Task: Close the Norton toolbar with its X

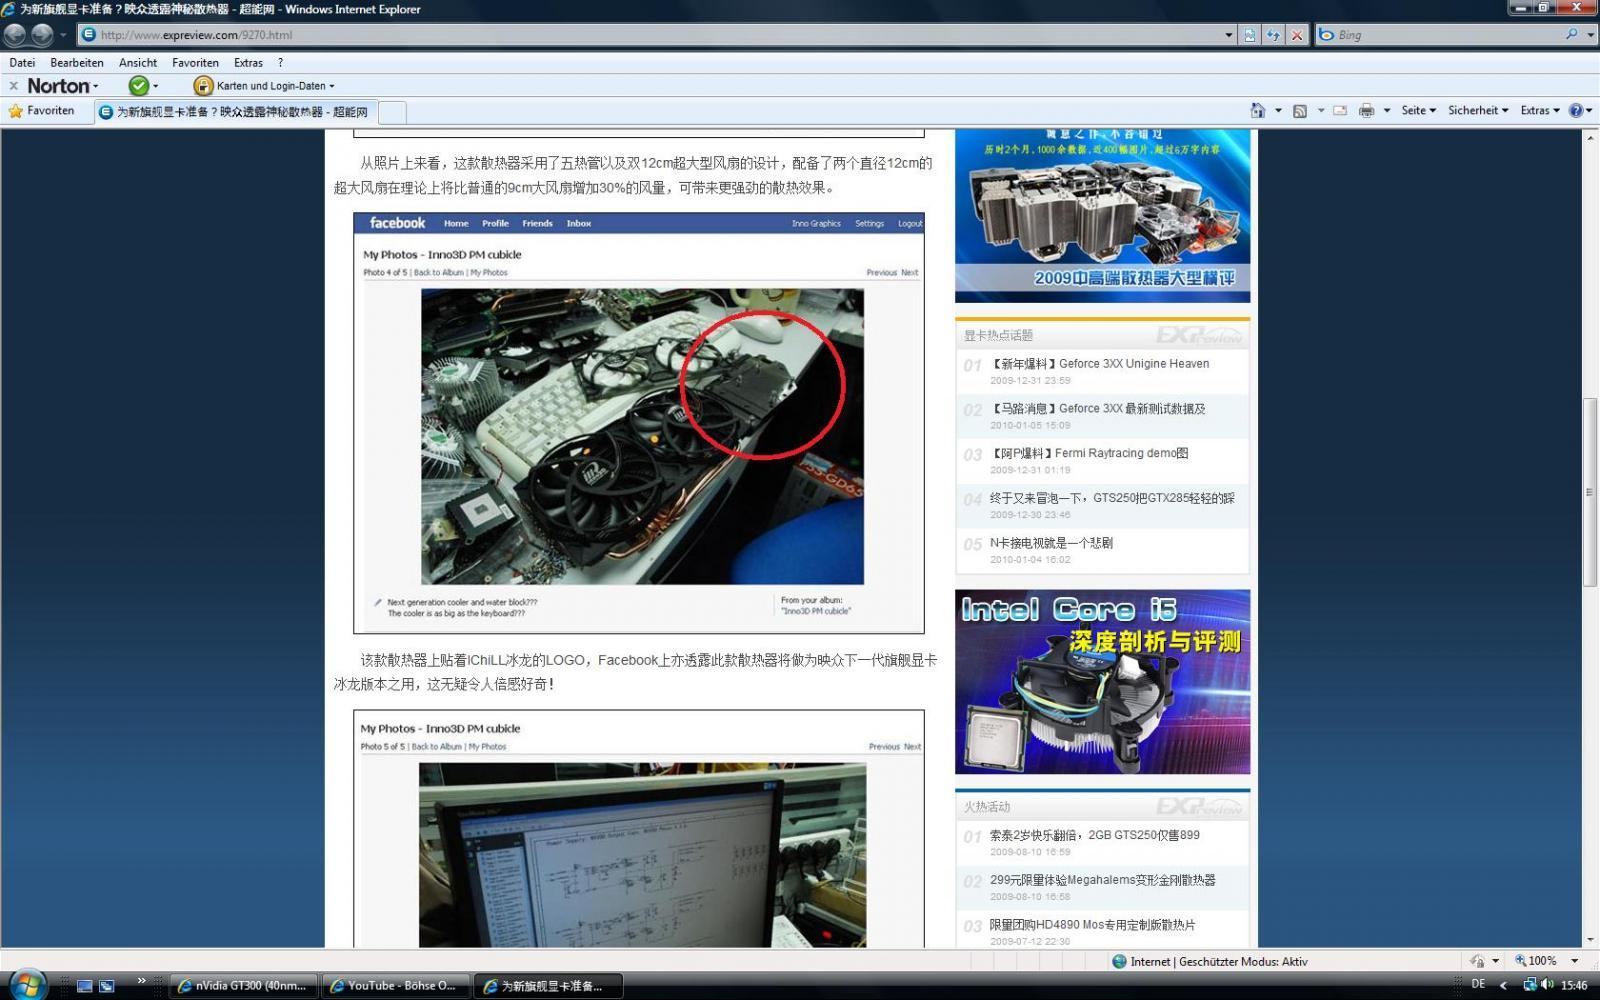Action: pos(13,86)
